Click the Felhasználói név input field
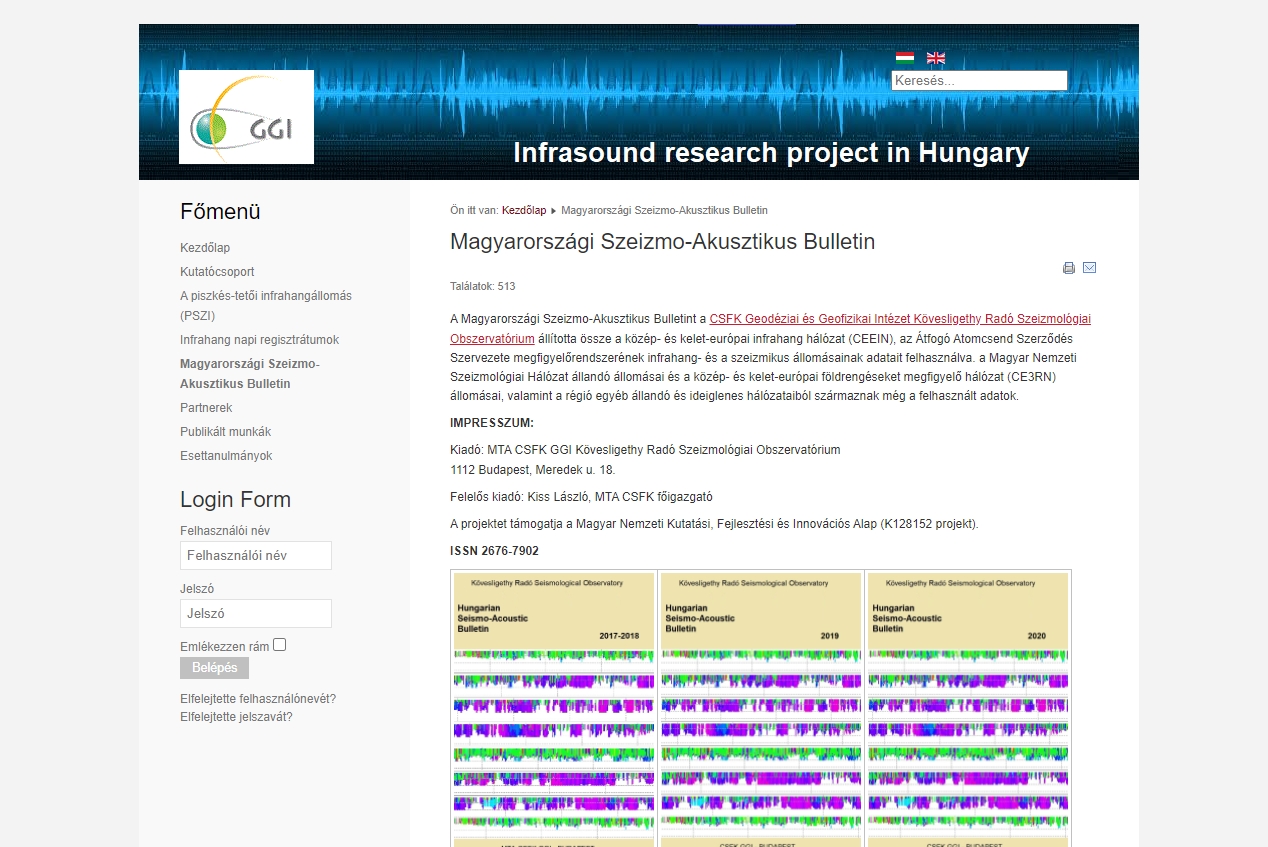Screen dimensions: 1268x847 (x=256, y=556)
